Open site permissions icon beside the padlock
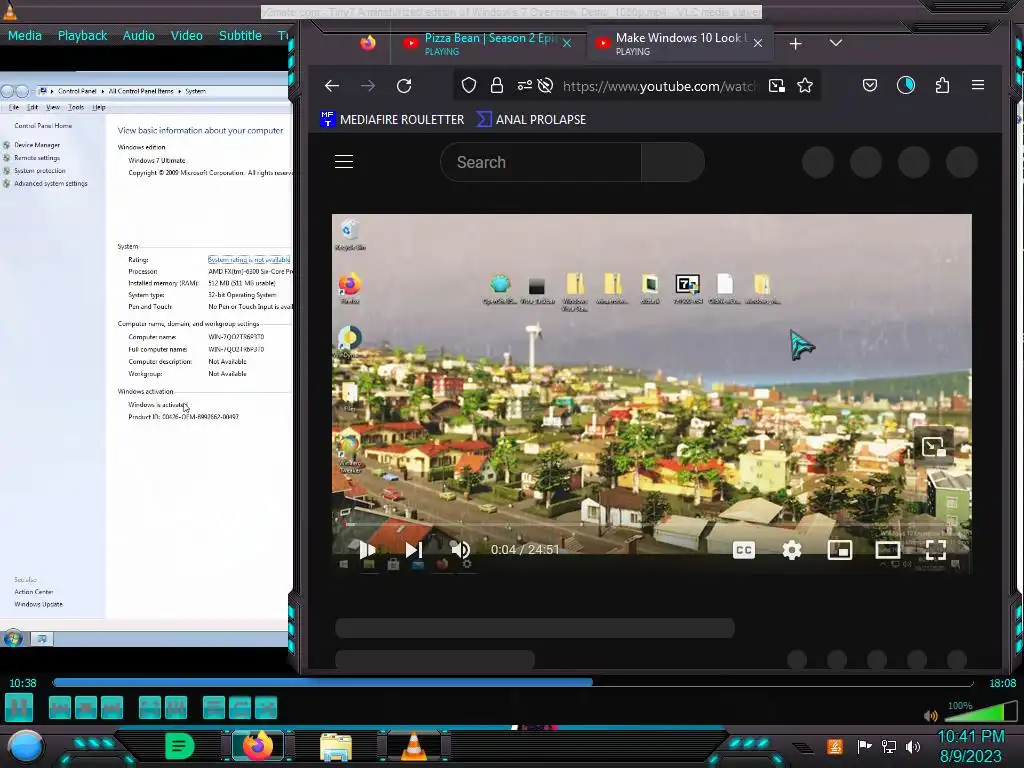The image size is (1024, 768). click(x=524, y=86)
